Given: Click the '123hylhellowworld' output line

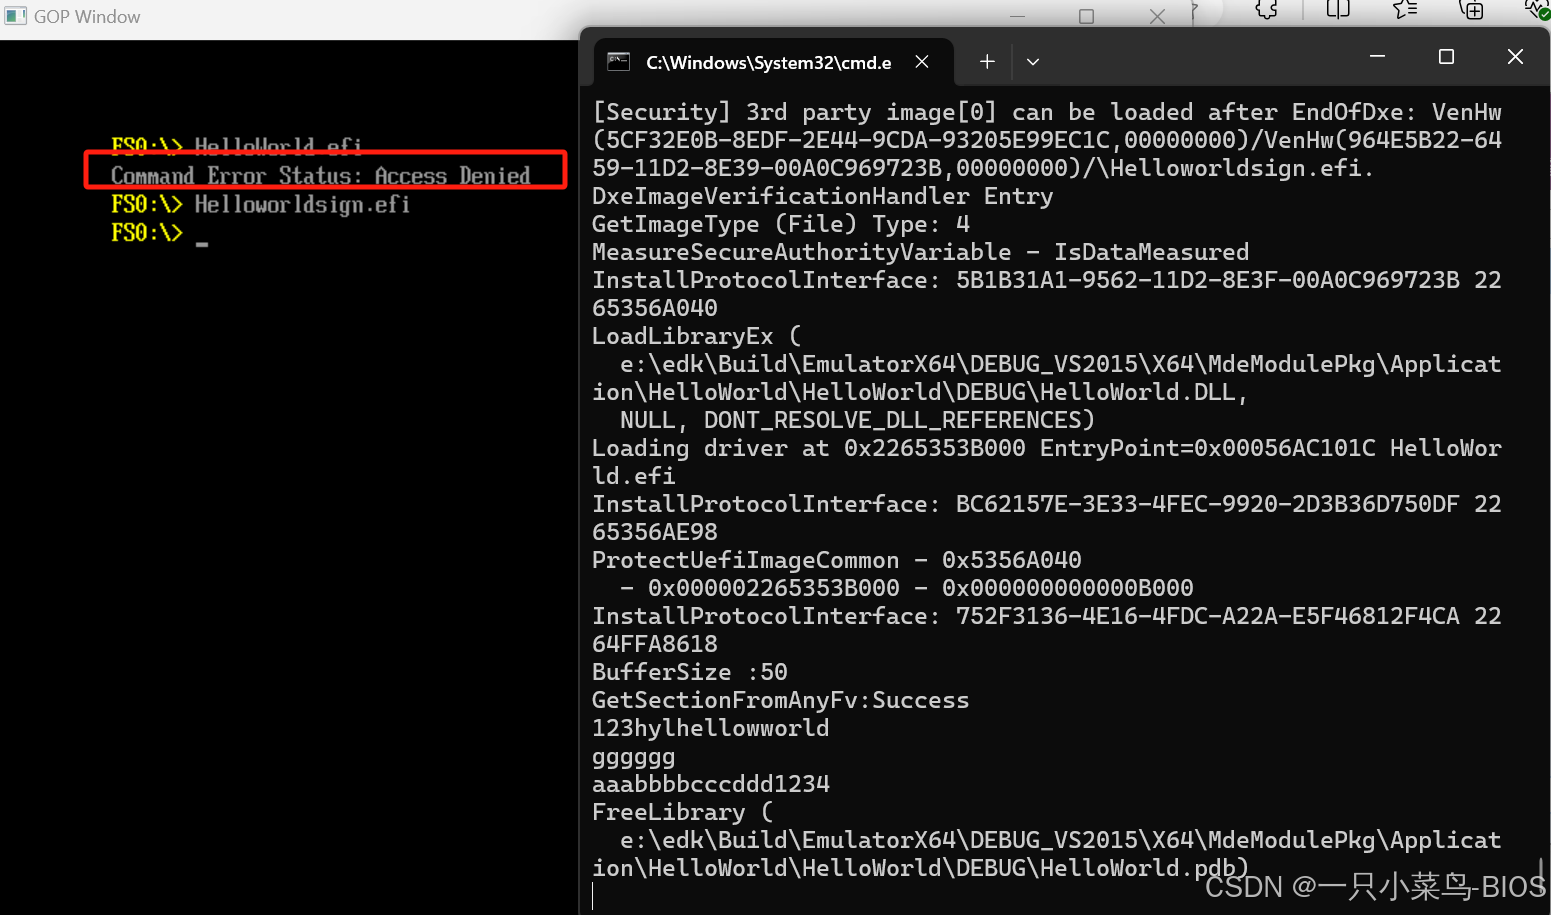Looking at the screenshot, I should click(711, 728).
